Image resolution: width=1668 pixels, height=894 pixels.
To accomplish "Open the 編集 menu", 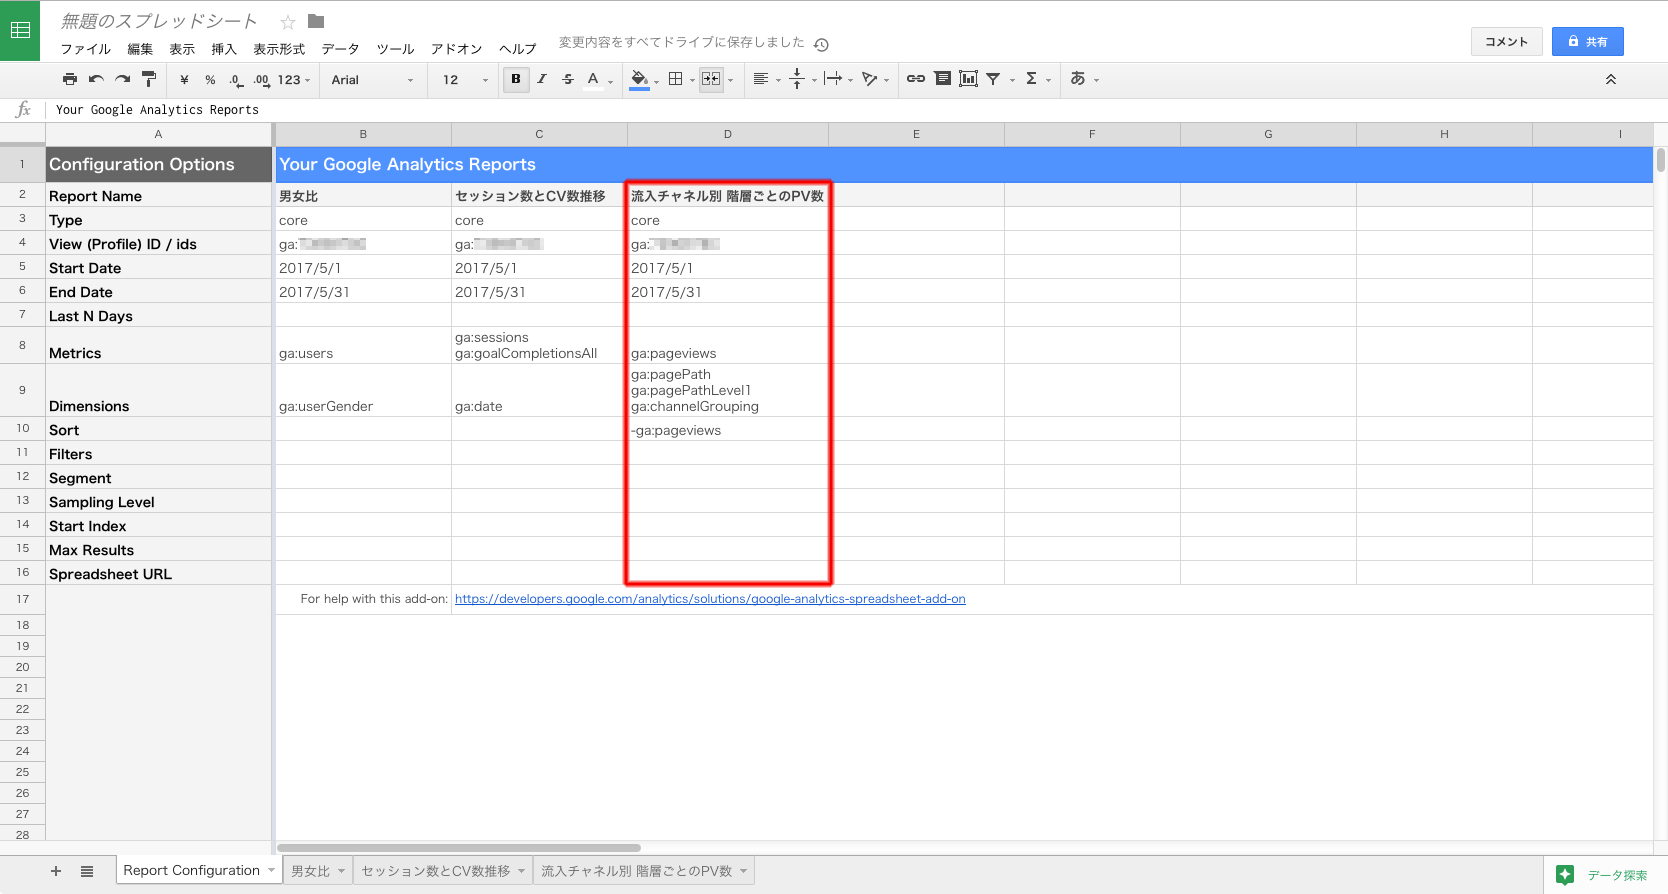I will pyautogui.click(x=140, y=49).
